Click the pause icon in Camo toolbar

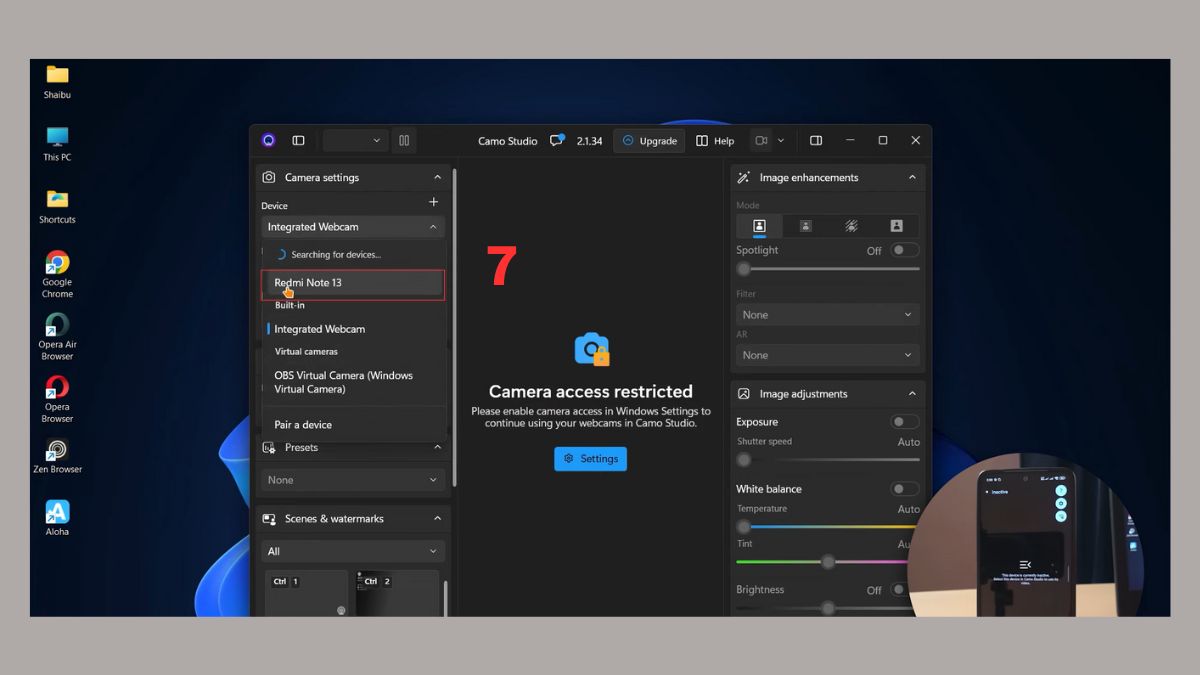point(404,141)
